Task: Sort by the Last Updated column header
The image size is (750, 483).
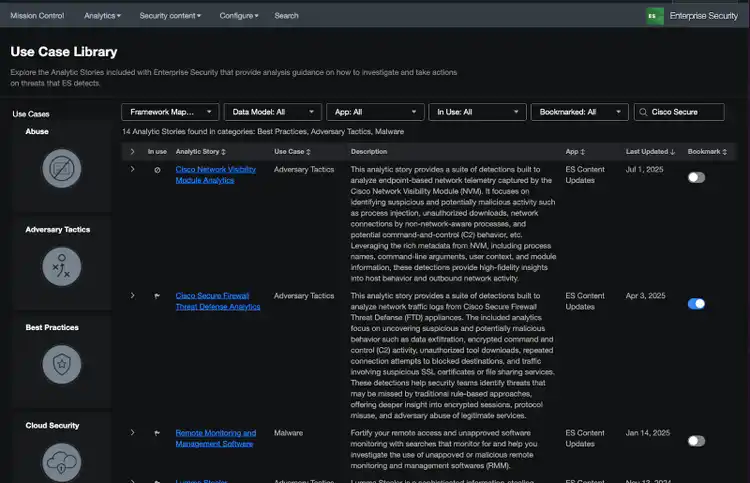Action: tap(650, 151)
